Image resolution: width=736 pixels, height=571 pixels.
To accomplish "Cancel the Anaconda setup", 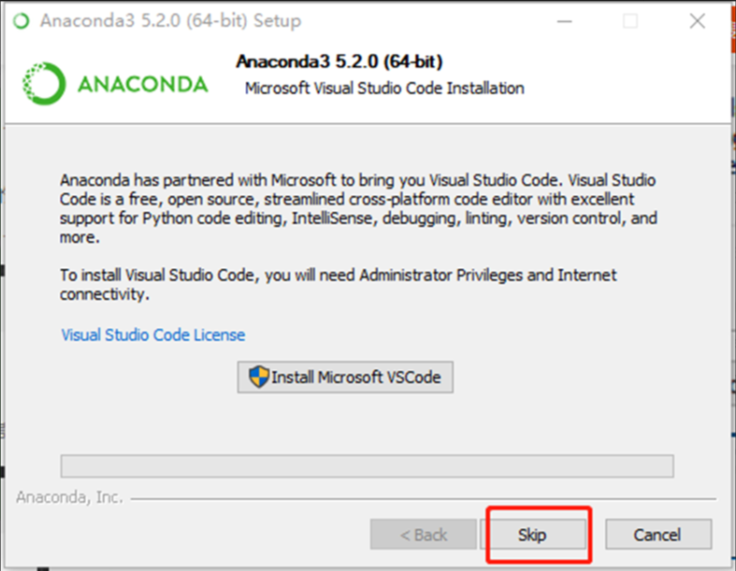I will 658,535.
